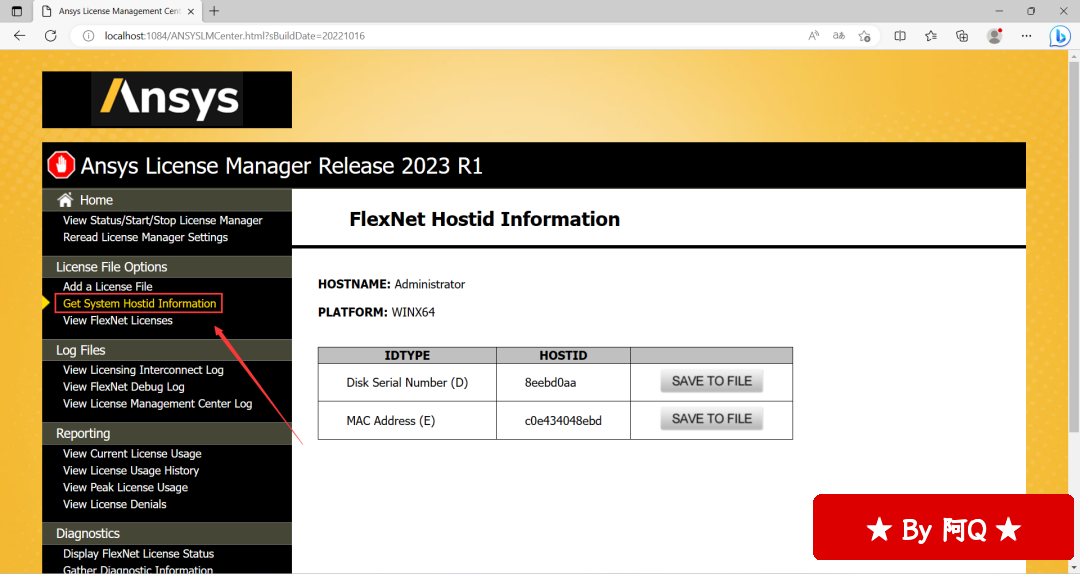Viewport: 1080px width, 574px height.
Task: Reload the page with the Refresh icon
Action: tap(50, 36)
